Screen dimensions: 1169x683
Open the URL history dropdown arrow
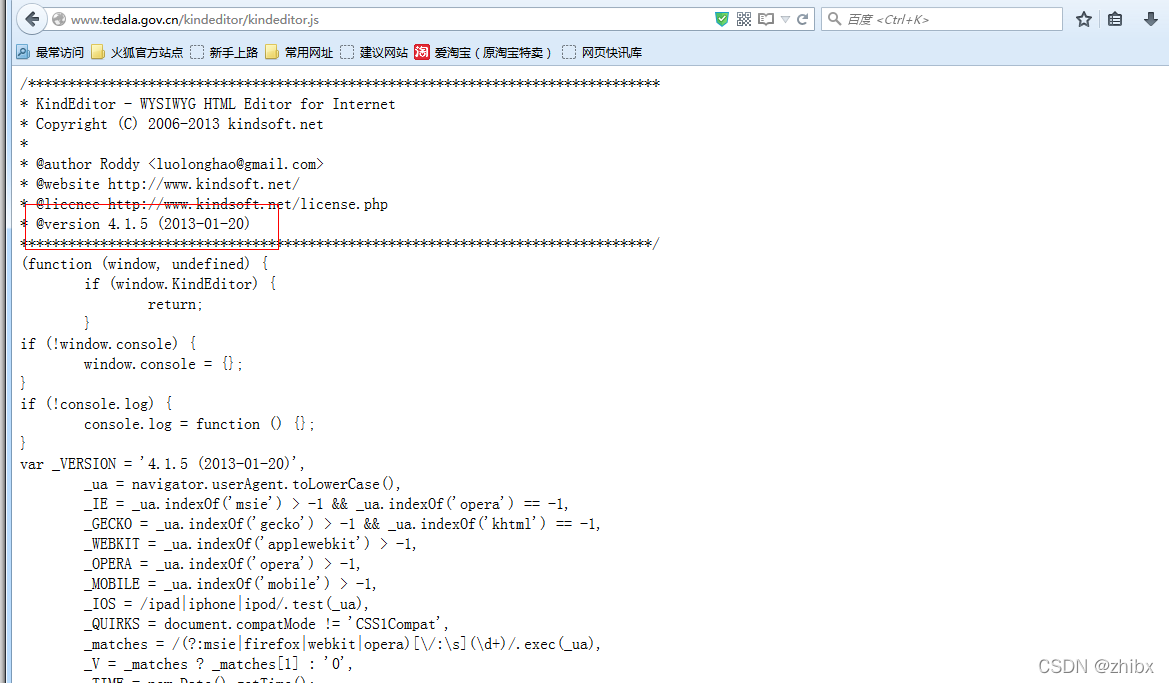pos(785,19)
